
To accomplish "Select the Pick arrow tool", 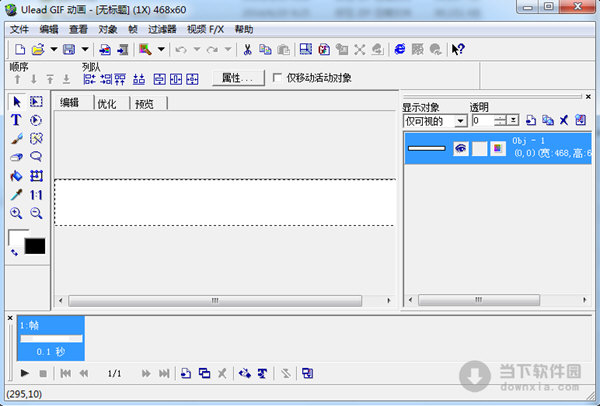I will click(x=16, y=102).
